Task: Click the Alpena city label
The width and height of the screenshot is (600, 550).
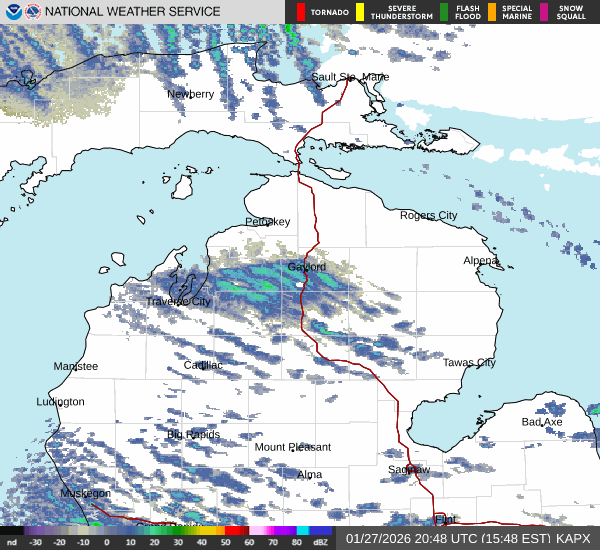Action: (480, 261)
